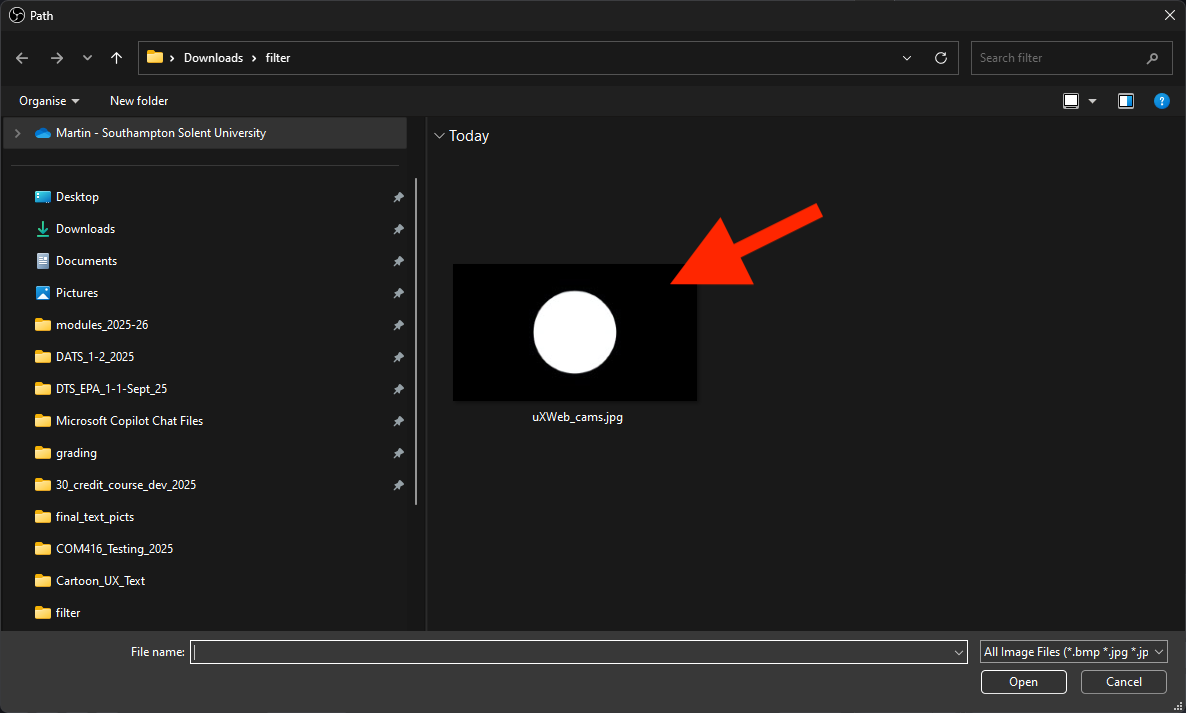Click the Back navigation arrow

click(x=23, y=58)
